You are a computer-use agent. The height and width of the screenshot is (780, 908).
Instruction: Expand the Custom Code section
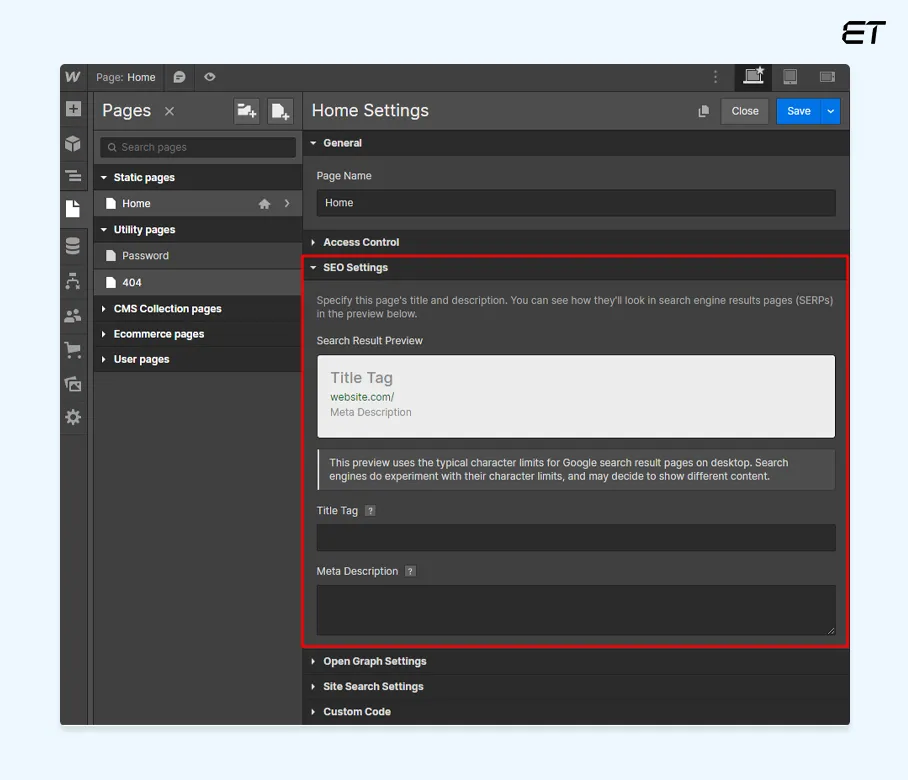tap(576, 712)
